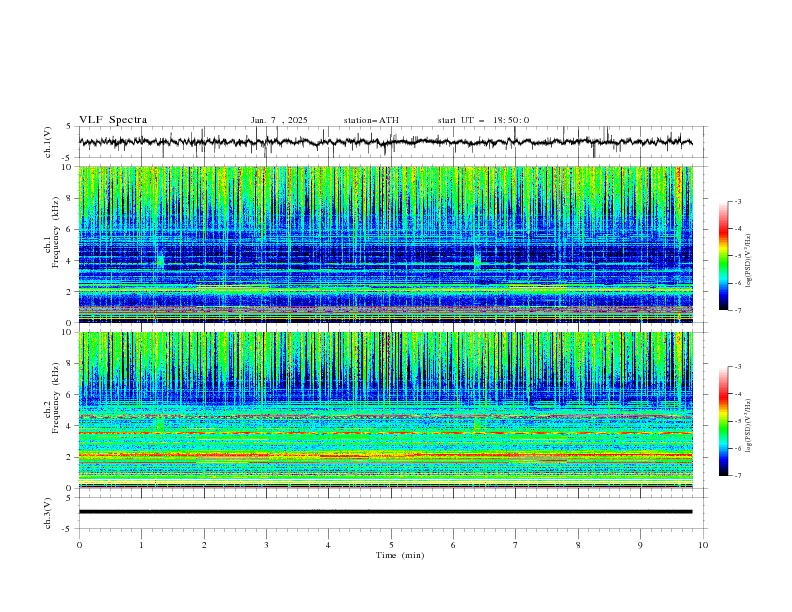Click the ch.1 "Frequency (kHz)" axis label
Screen dimensions: 792x612
(x=55, y=230)
